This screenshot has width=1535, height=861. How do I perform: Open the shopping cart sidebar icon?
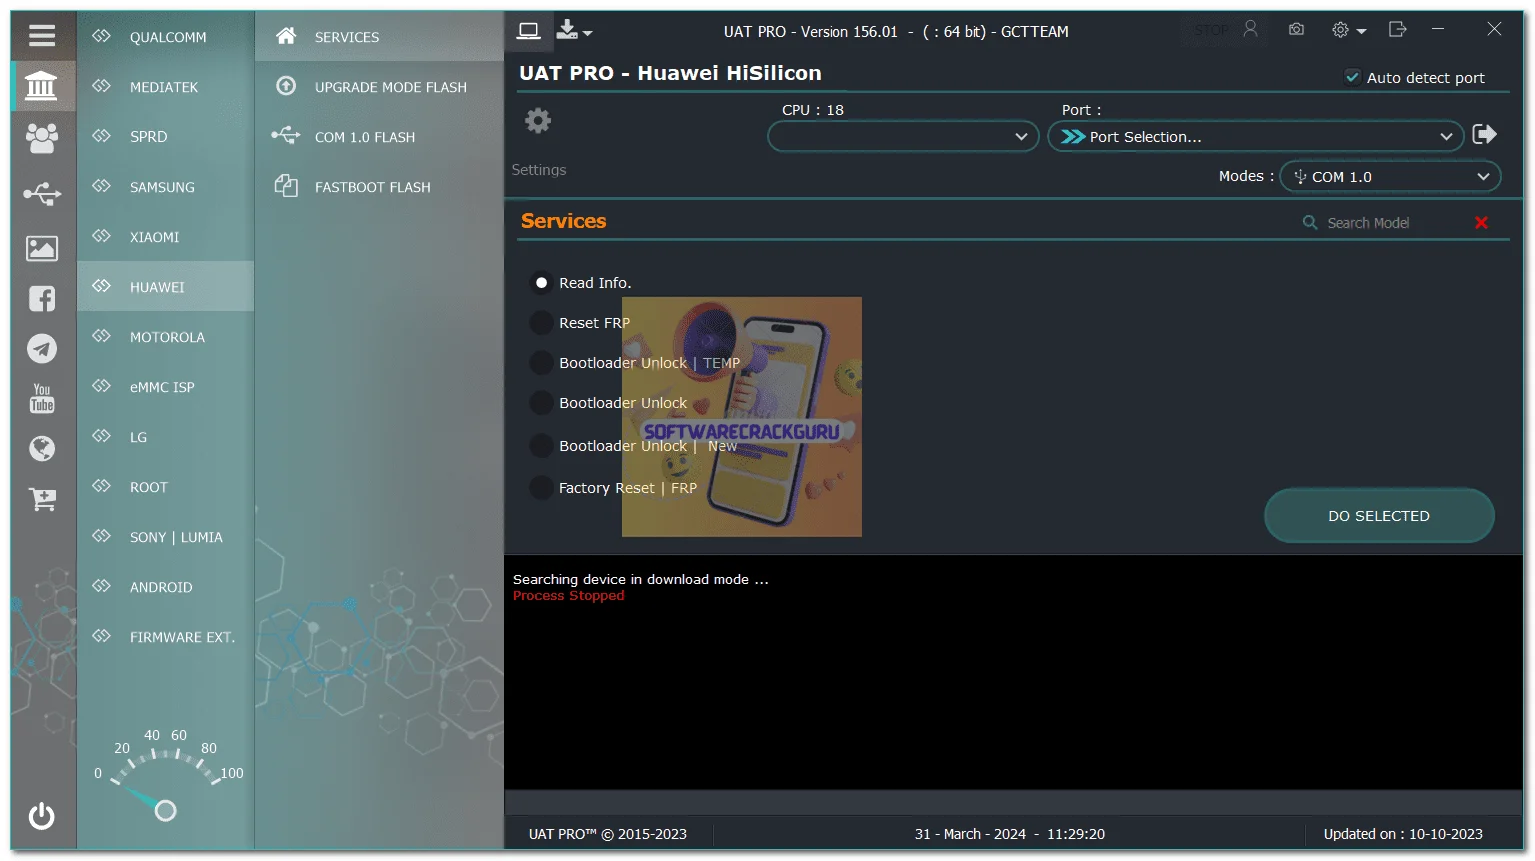point(42,498)
